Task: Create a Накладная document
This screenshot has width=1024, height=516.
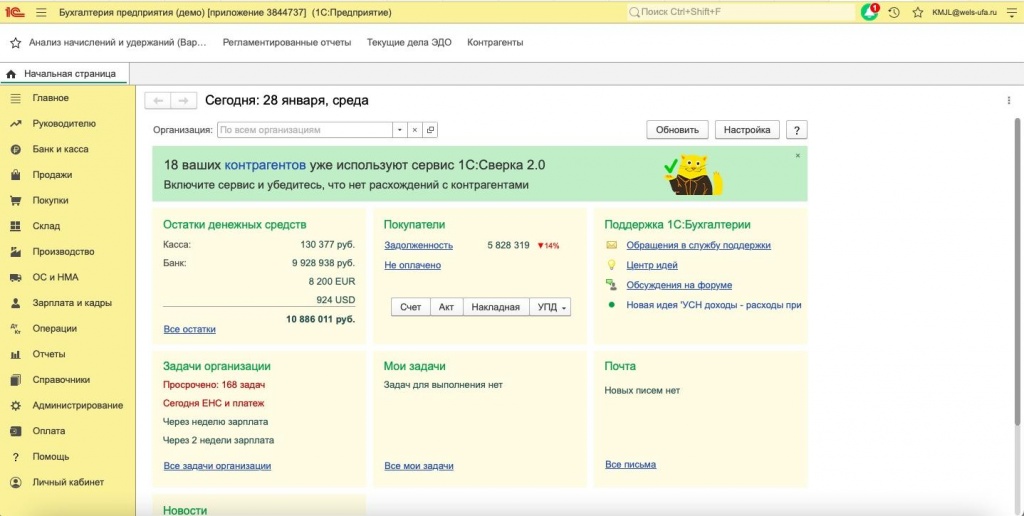Action: pyautogui.click(x=496, y=307)
